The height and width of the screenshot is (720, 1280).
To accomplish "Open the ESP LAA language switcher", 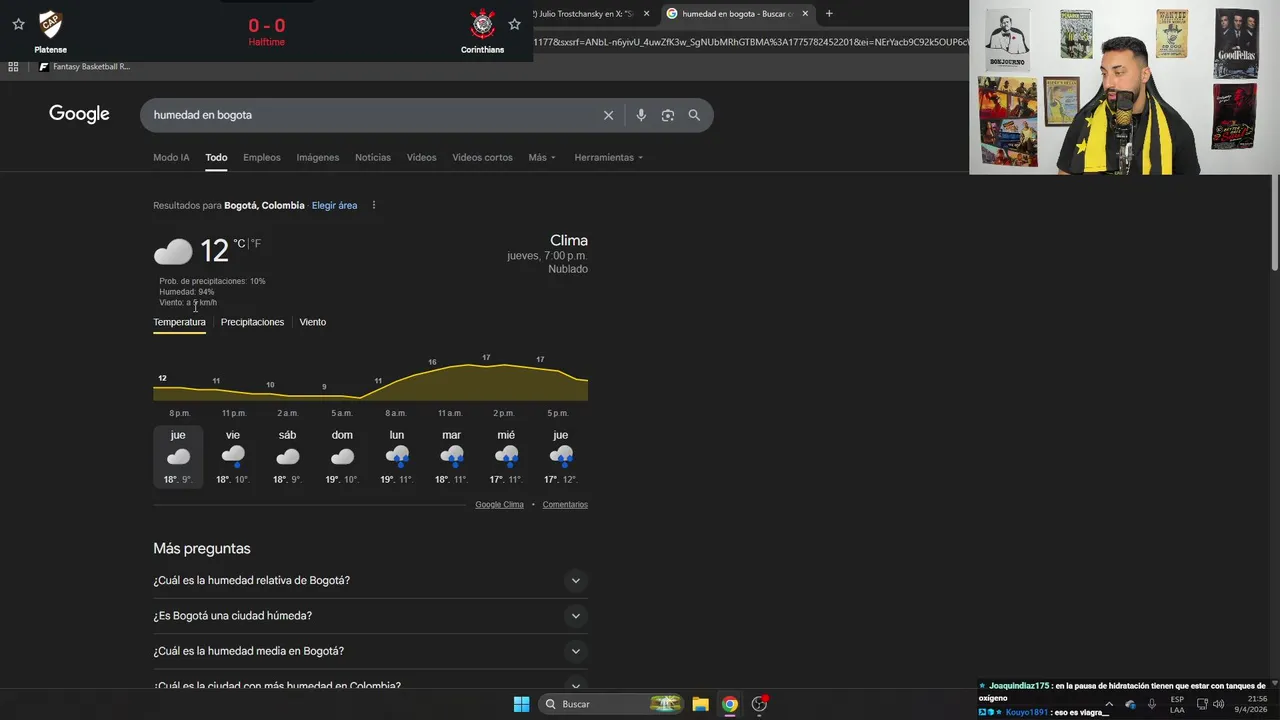I will coord(1177,704).
